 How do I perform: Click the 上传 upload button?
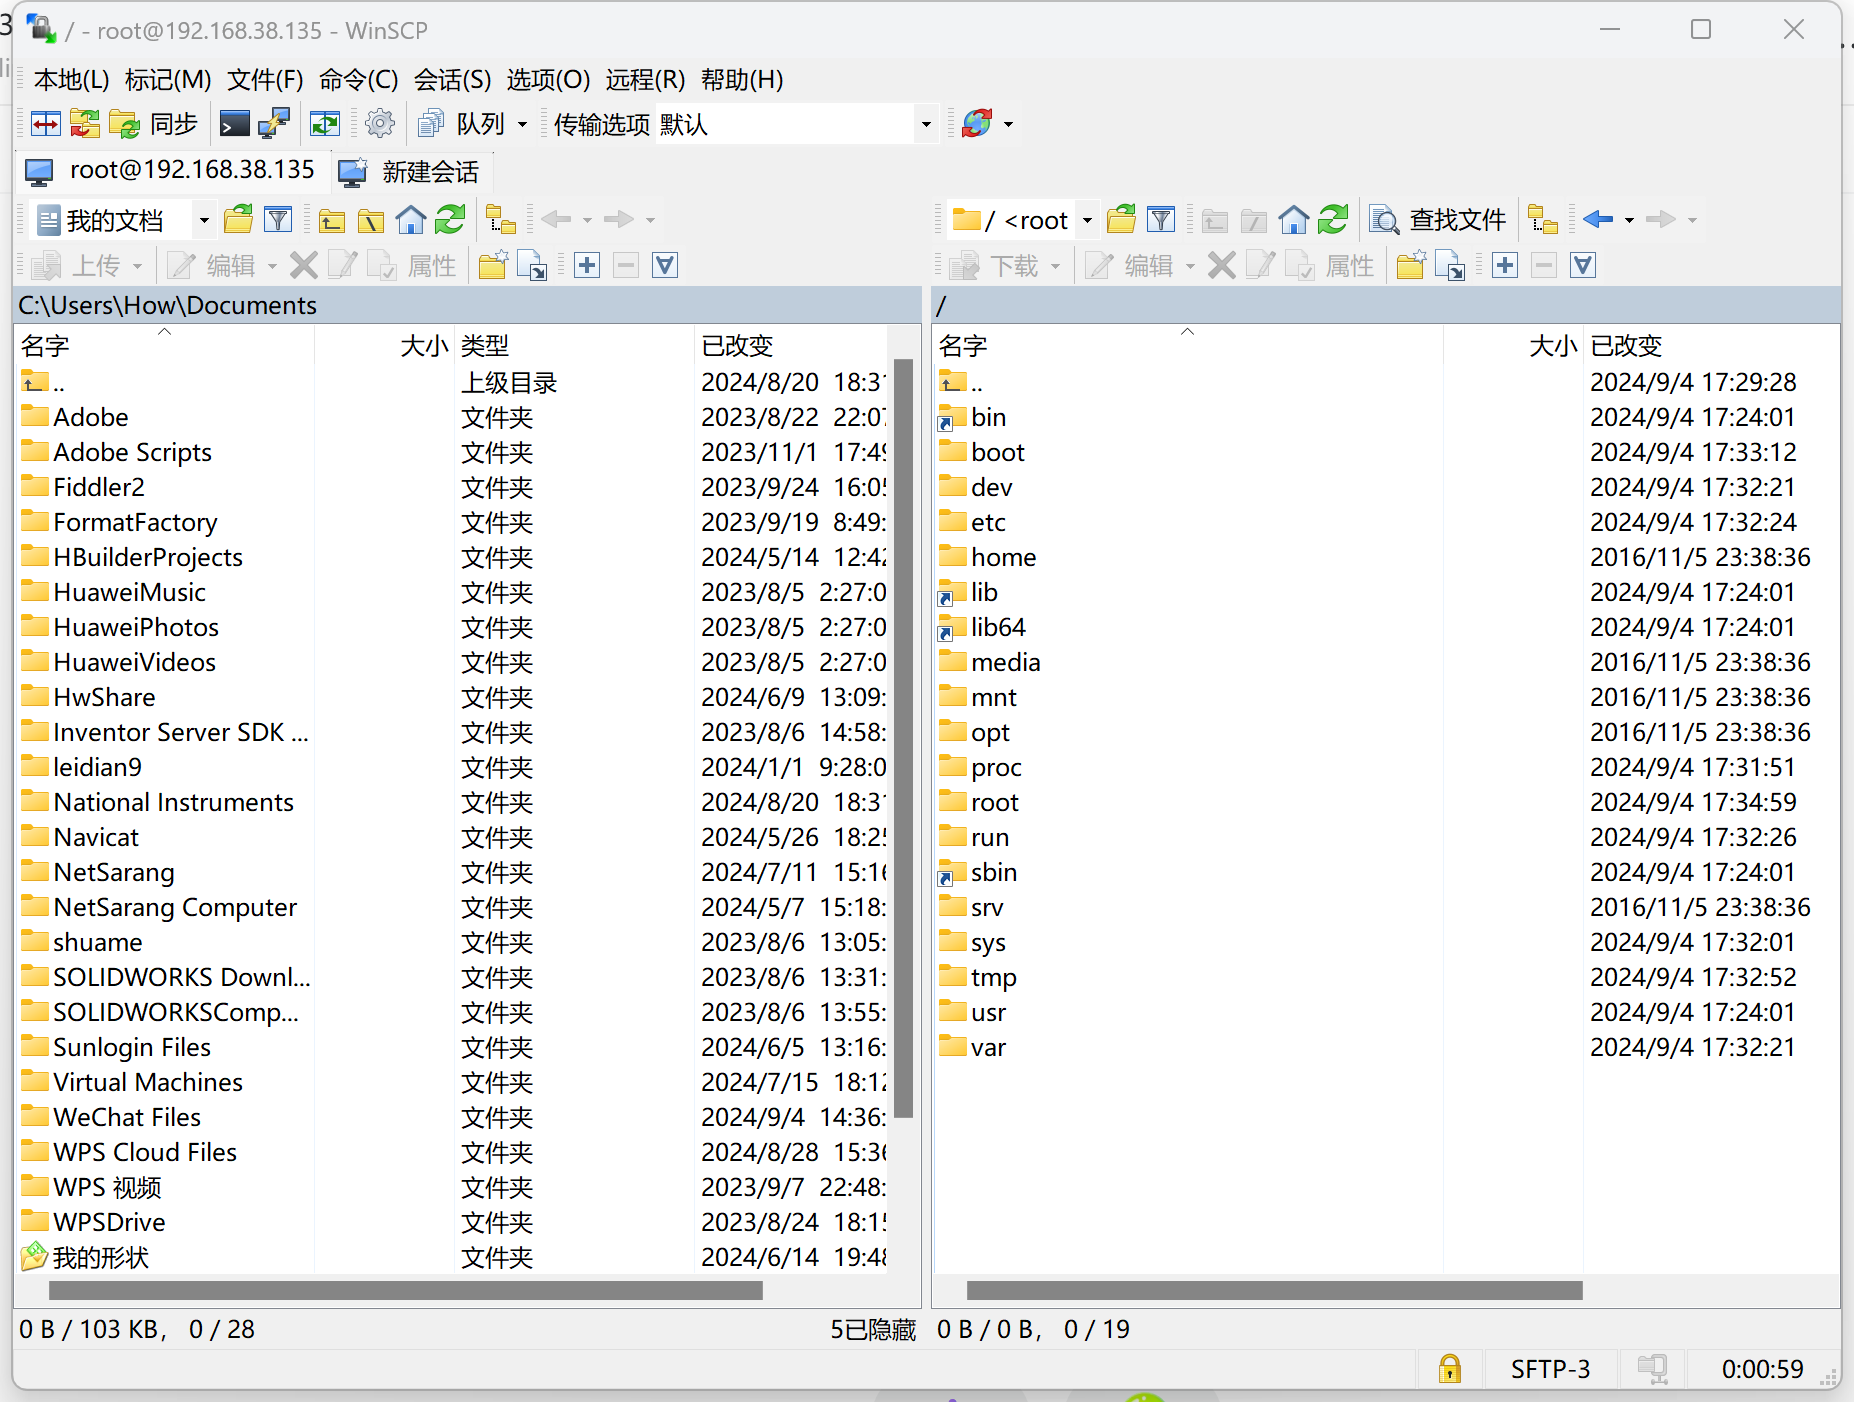coord(77,265)
